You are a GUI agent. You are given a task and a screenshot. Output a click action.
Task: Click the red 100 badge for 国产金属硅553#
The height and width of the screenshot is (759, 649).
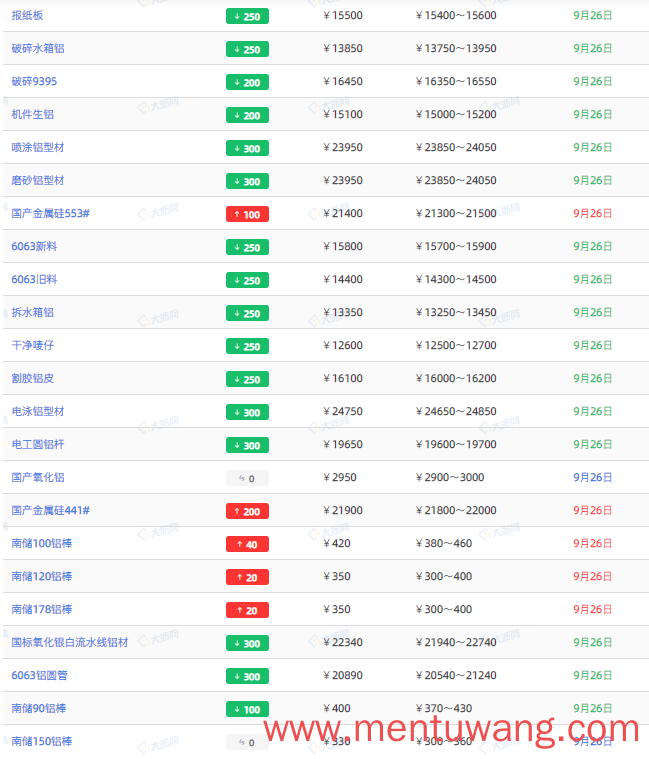click(247, 214)
